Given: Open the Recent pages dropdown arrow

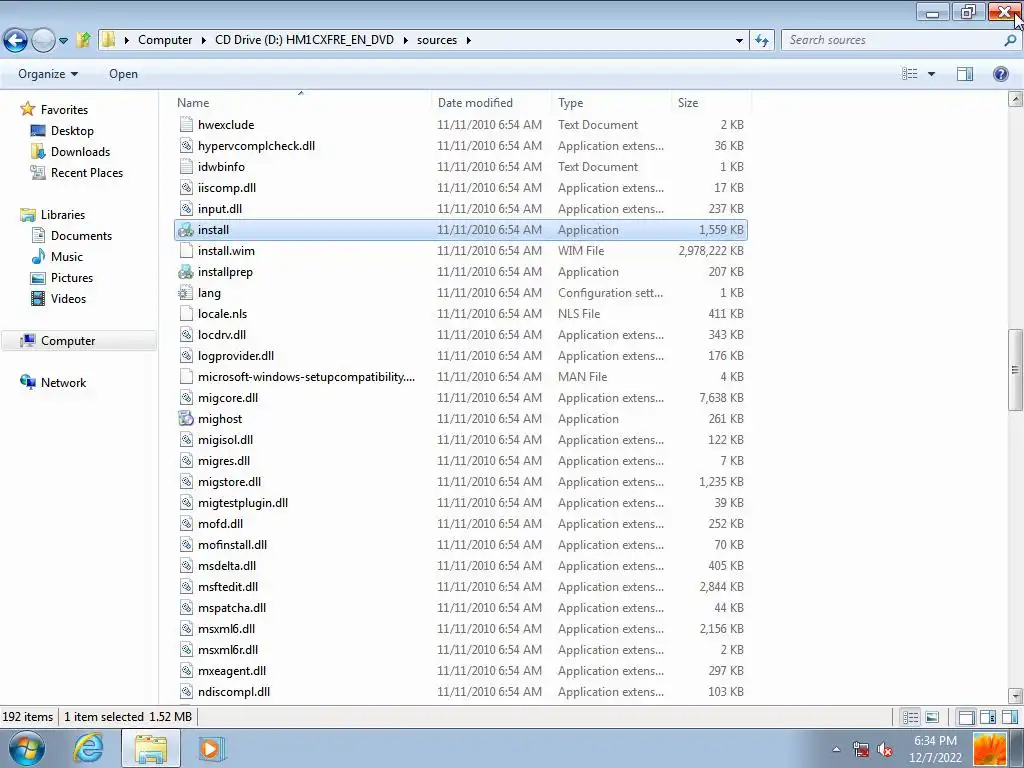Looking at the screenshot, I should pos(63,40).
